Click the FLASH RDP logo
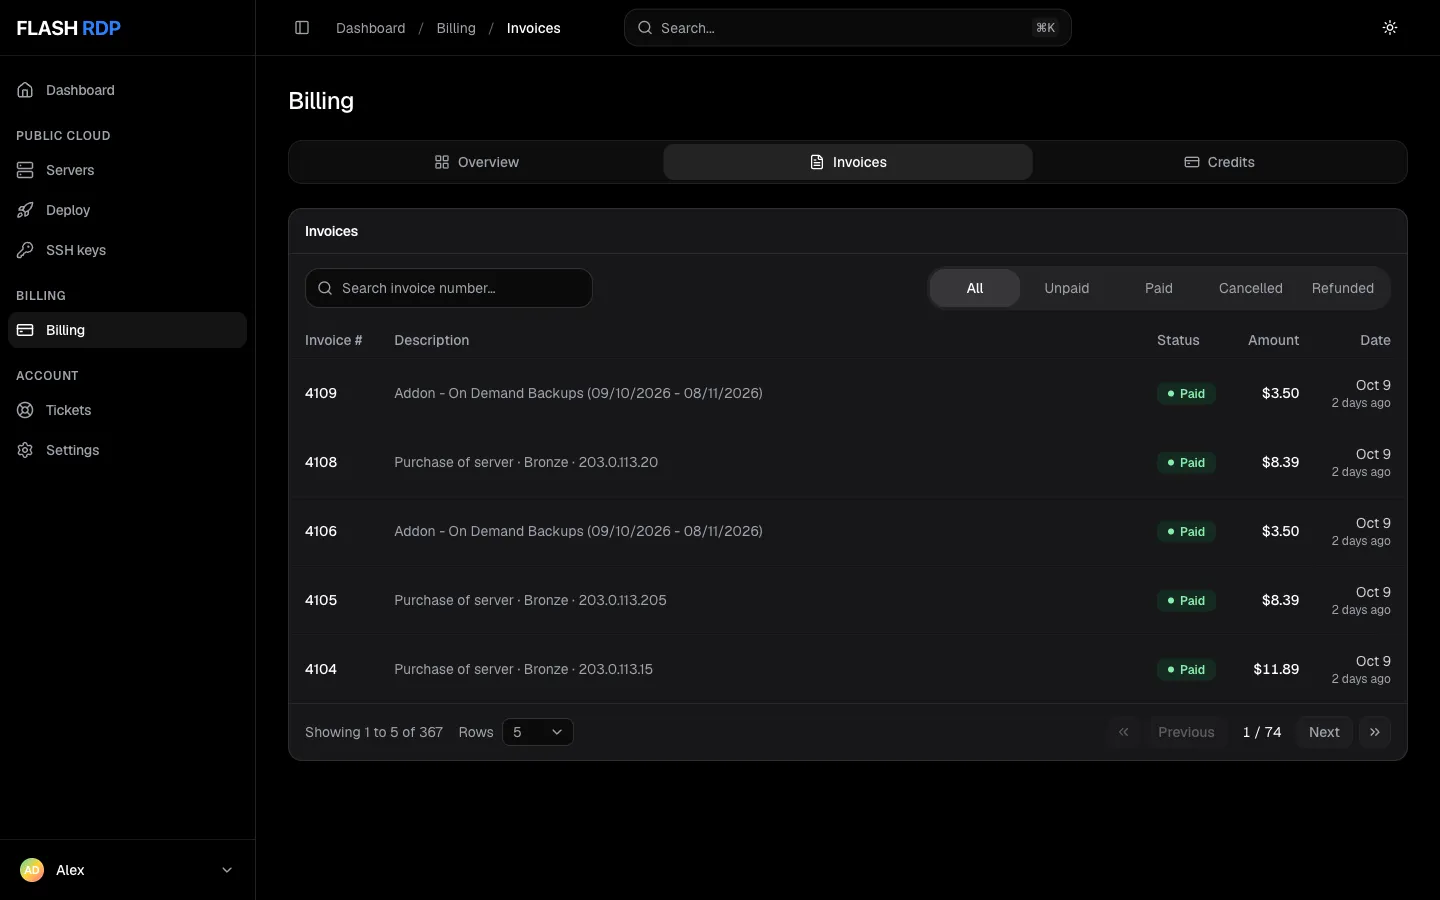 [x=68, y=28]
